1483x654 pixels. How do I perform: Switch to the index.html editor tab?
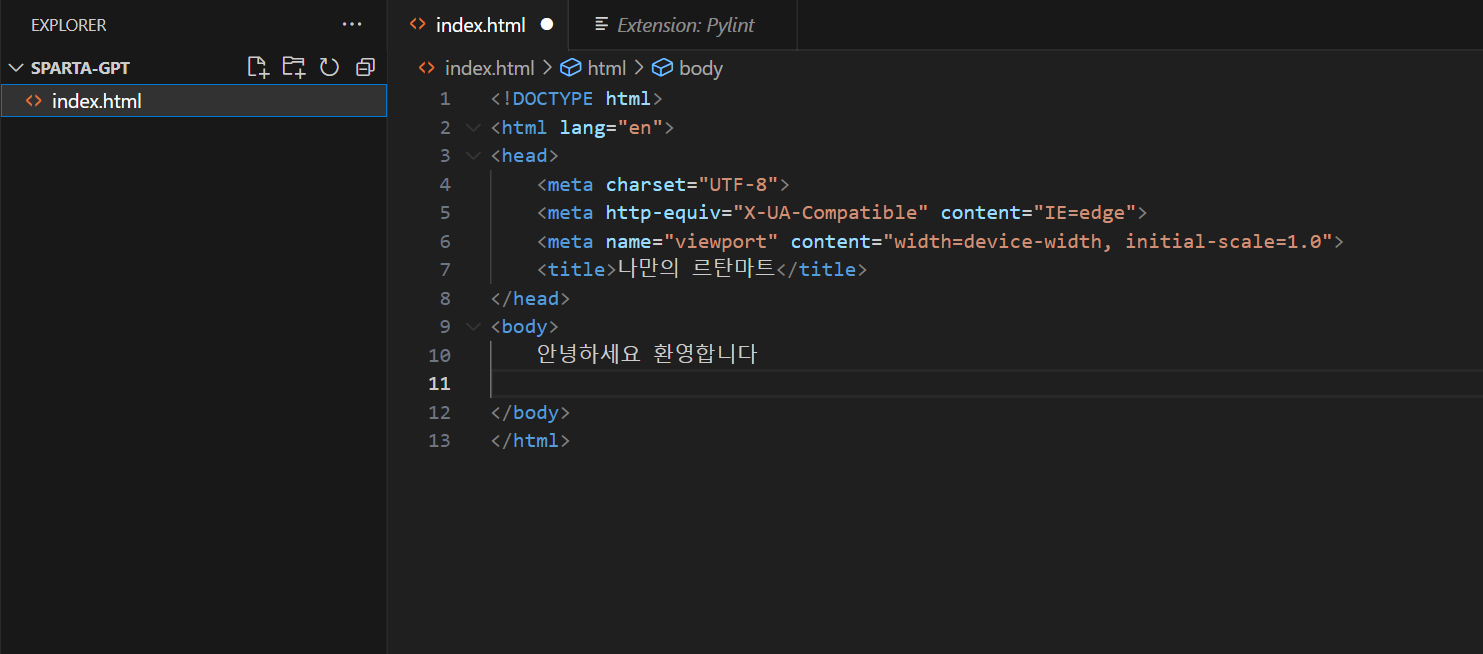[x=479, y=25]
